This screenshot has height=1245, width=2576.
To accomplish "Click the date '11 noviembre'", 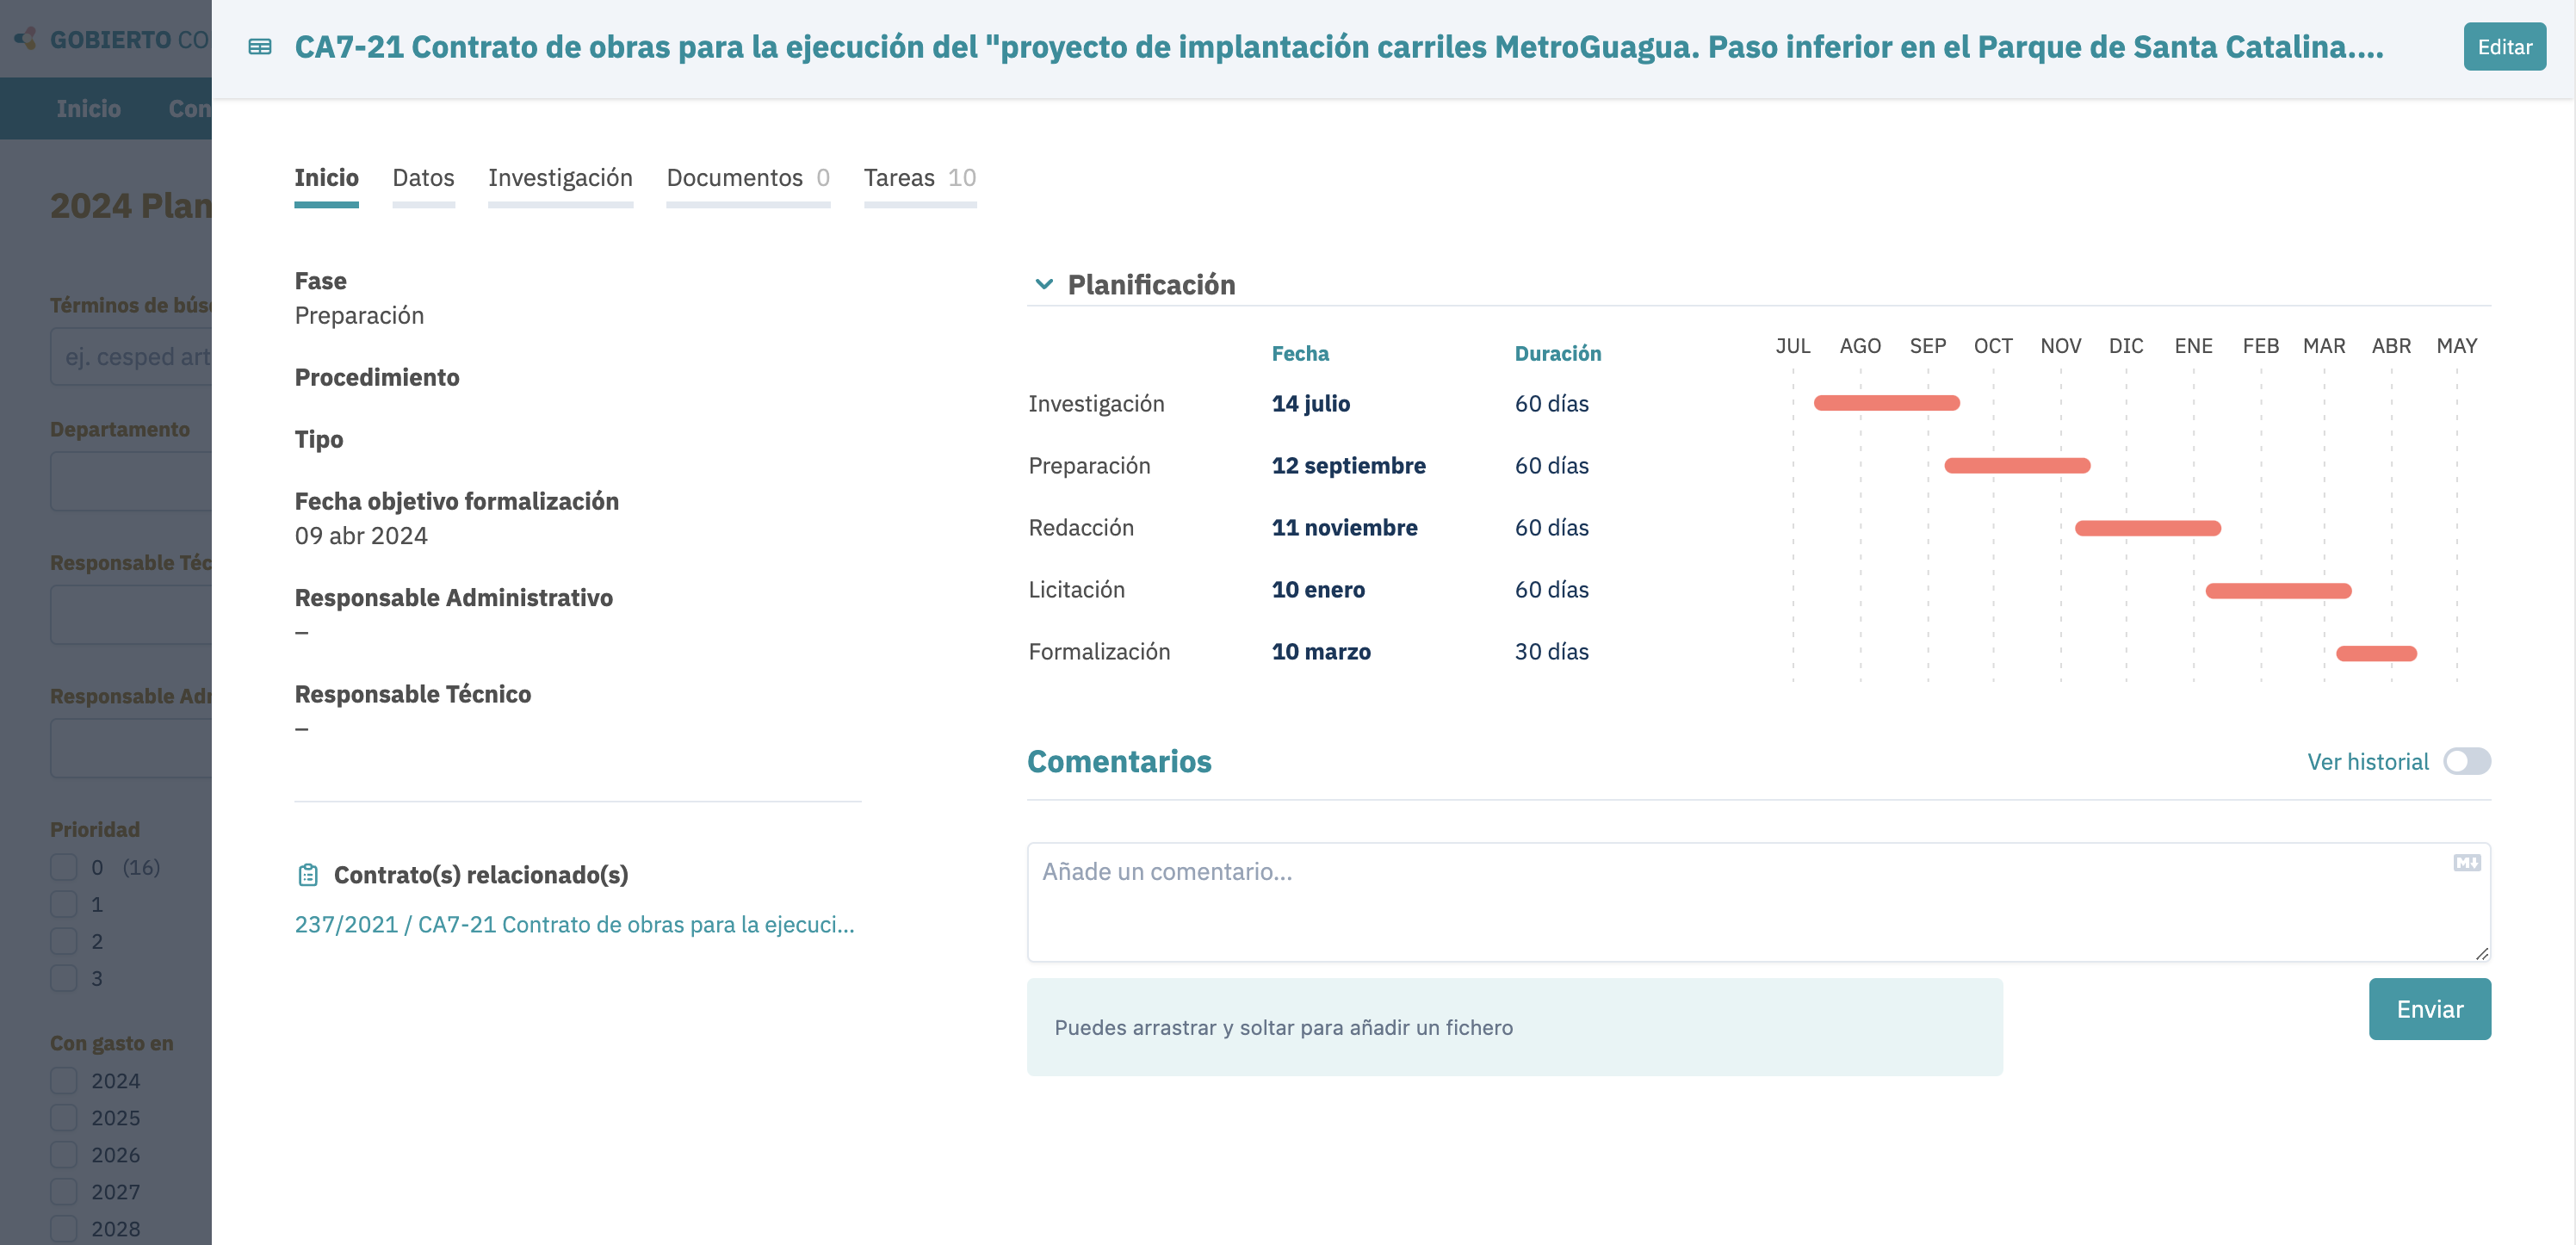I will tap(1344, 528).
